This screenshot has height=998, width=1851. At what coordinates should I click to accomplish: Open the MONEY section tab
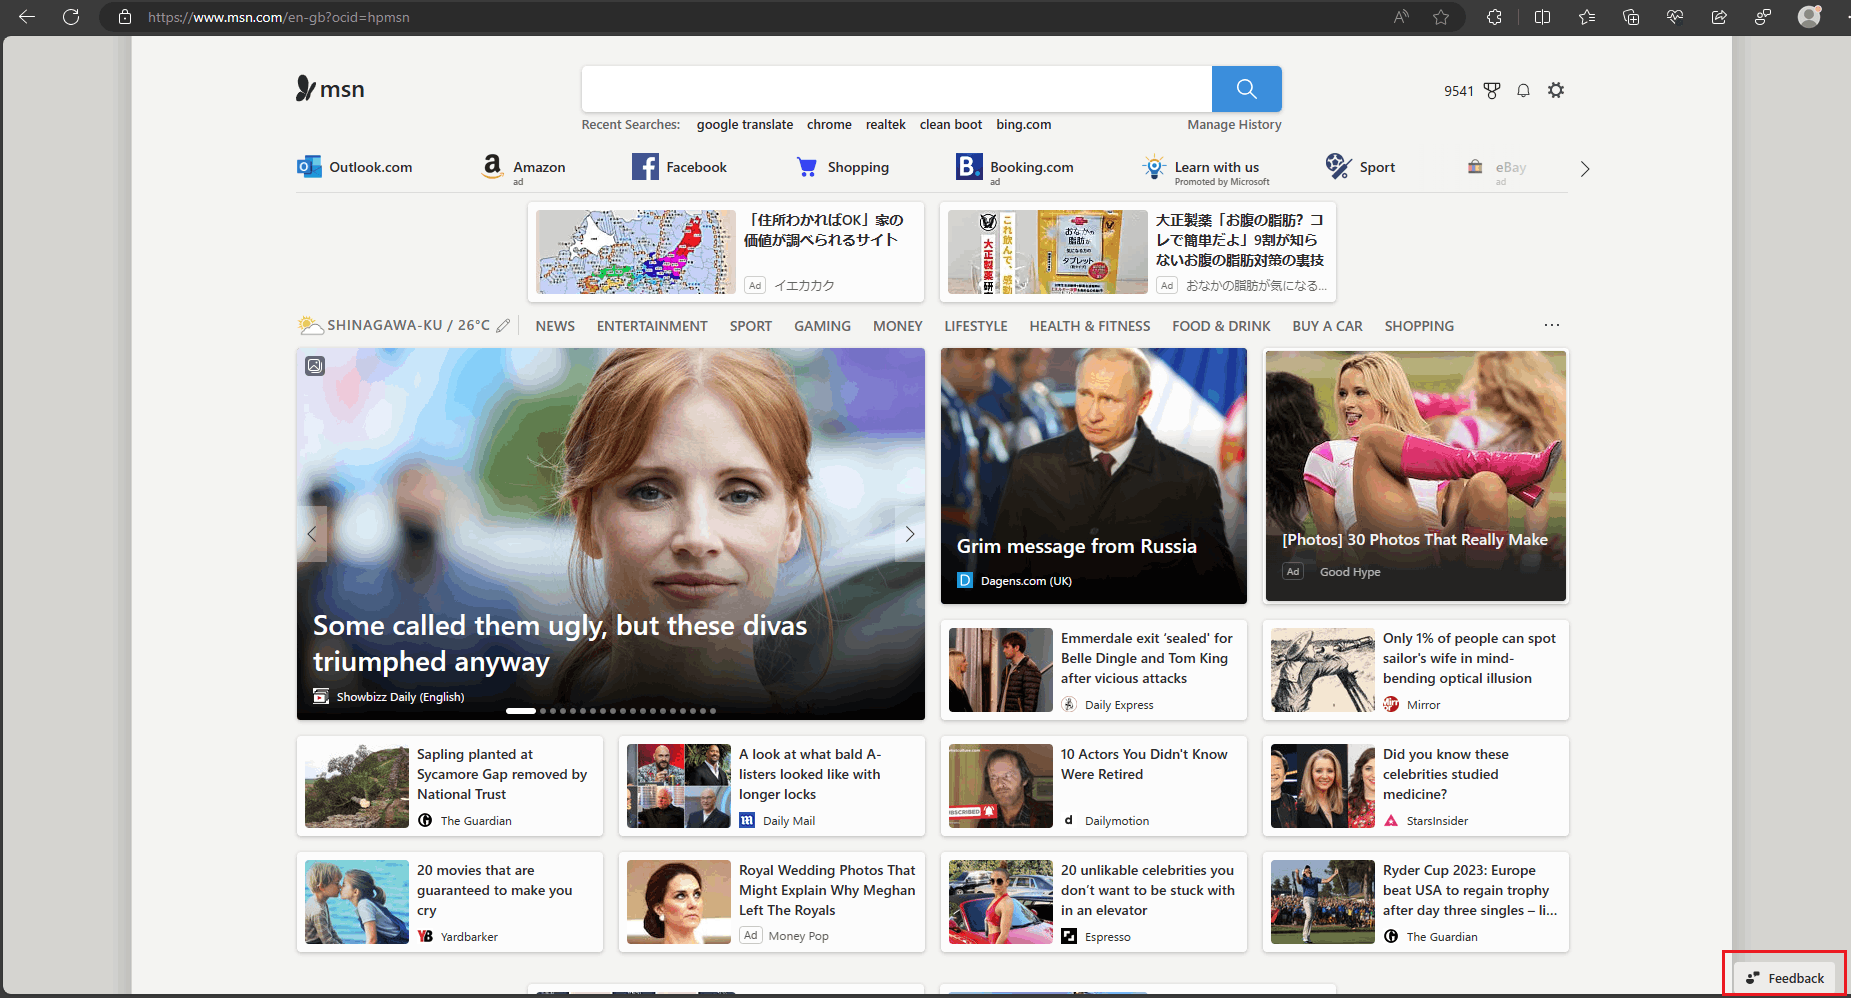click(x=897, y=325)
